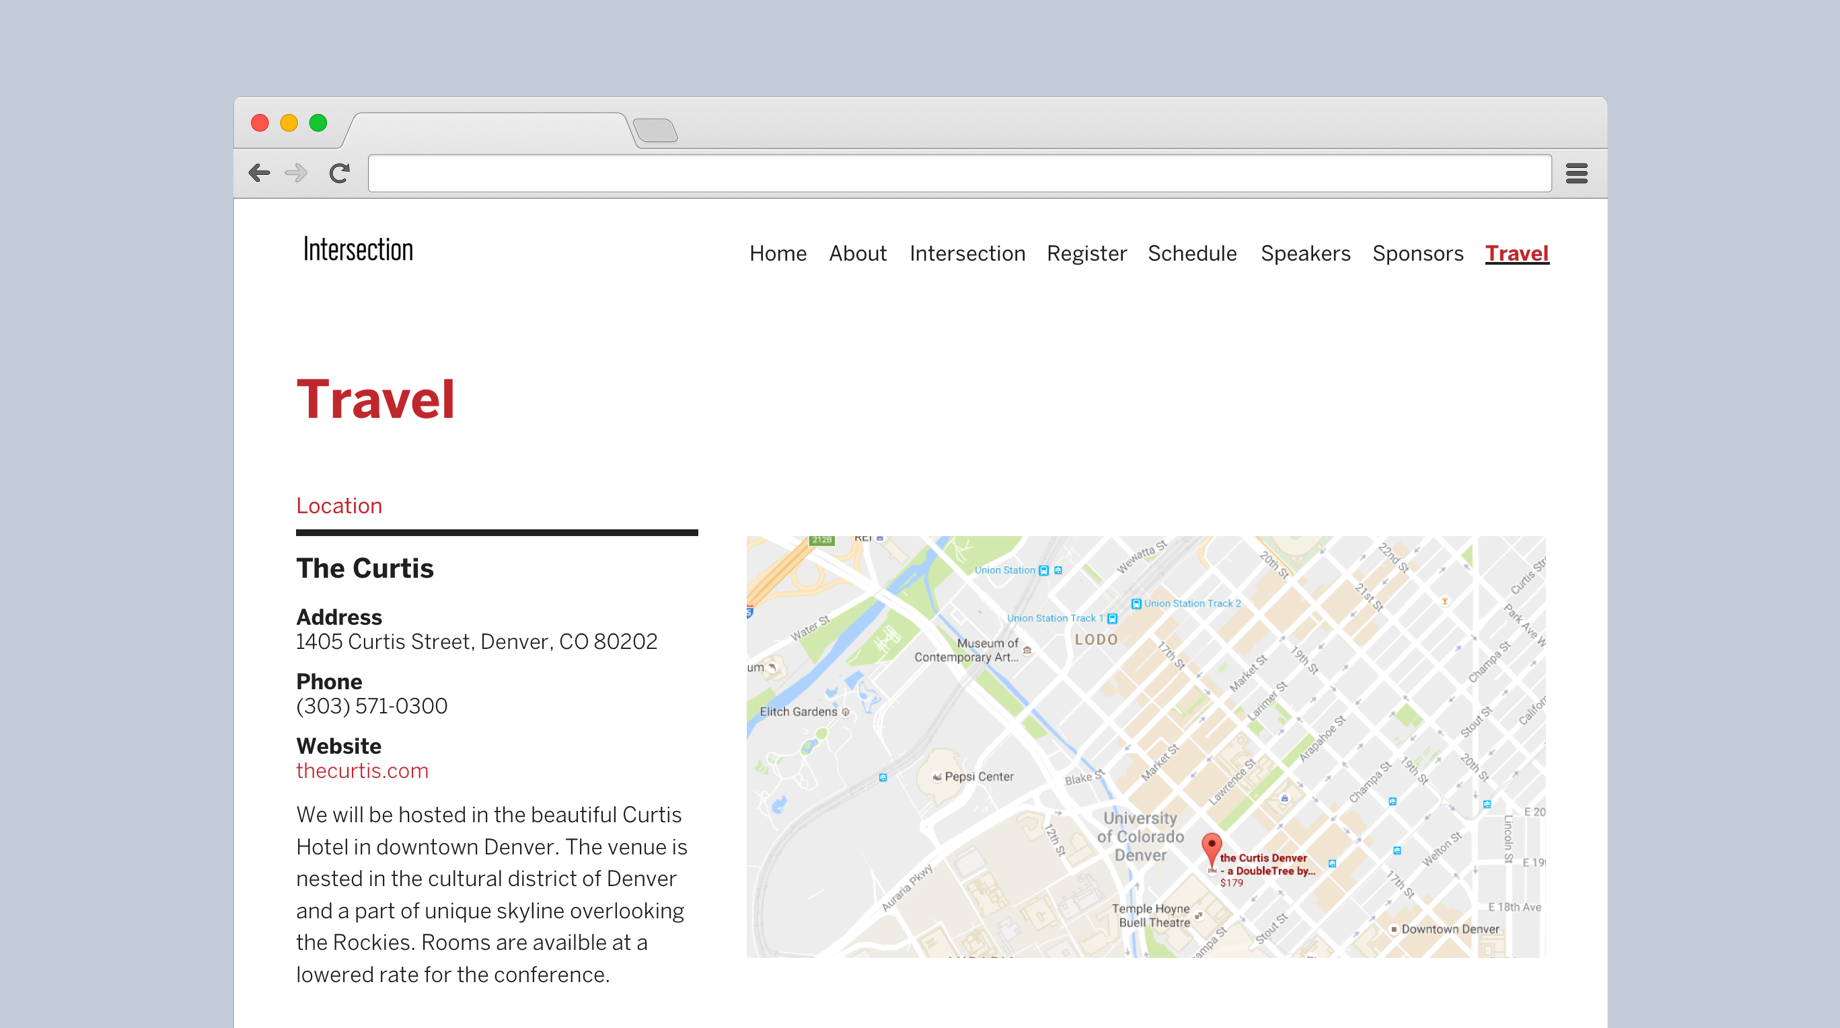Click the Intersection site logo

pos(358,250)
